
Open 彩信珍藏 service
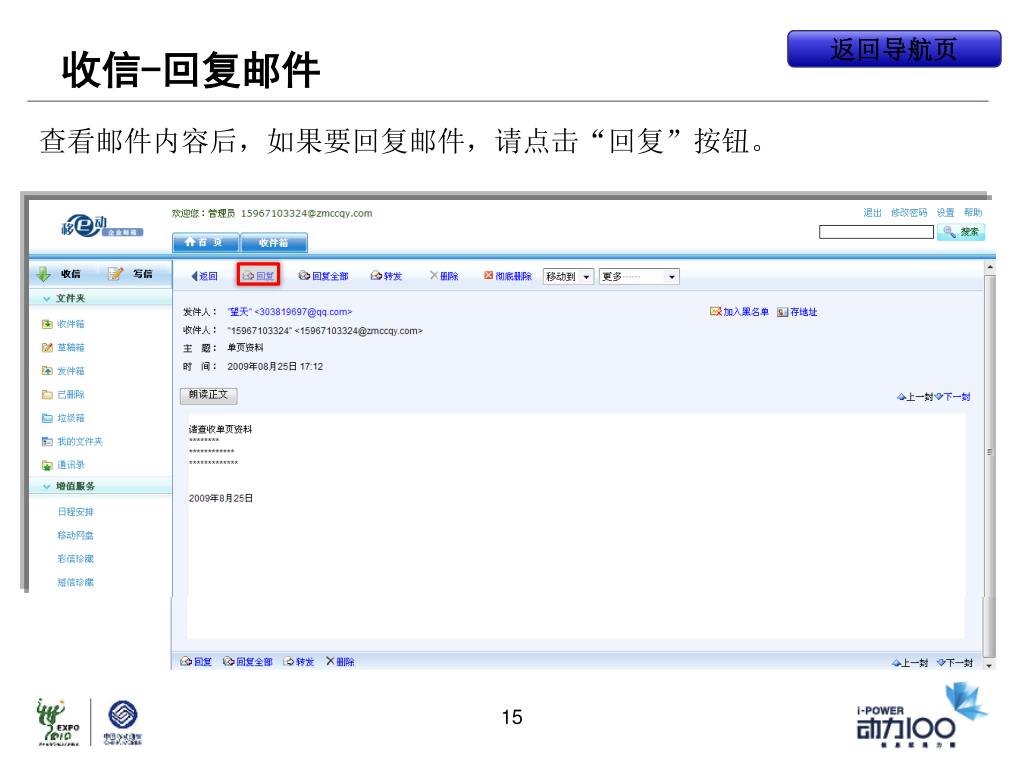[x=76, y=559]
